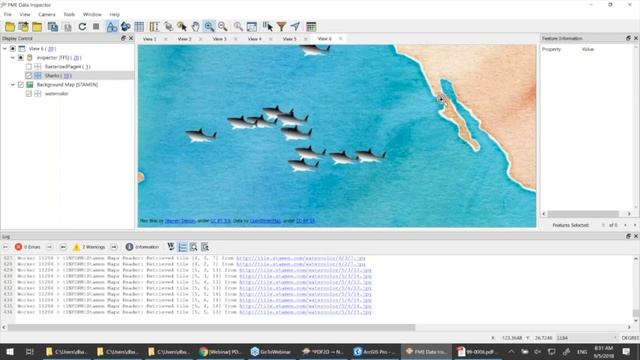Click the greyed copy documents toolbar icon

tap(67, 27)
